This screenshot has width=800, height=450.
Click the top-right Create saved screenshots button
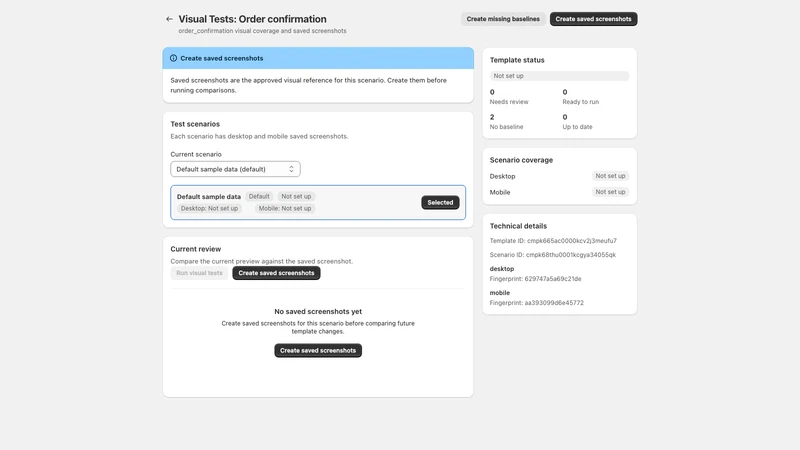(x=593, y=19)
